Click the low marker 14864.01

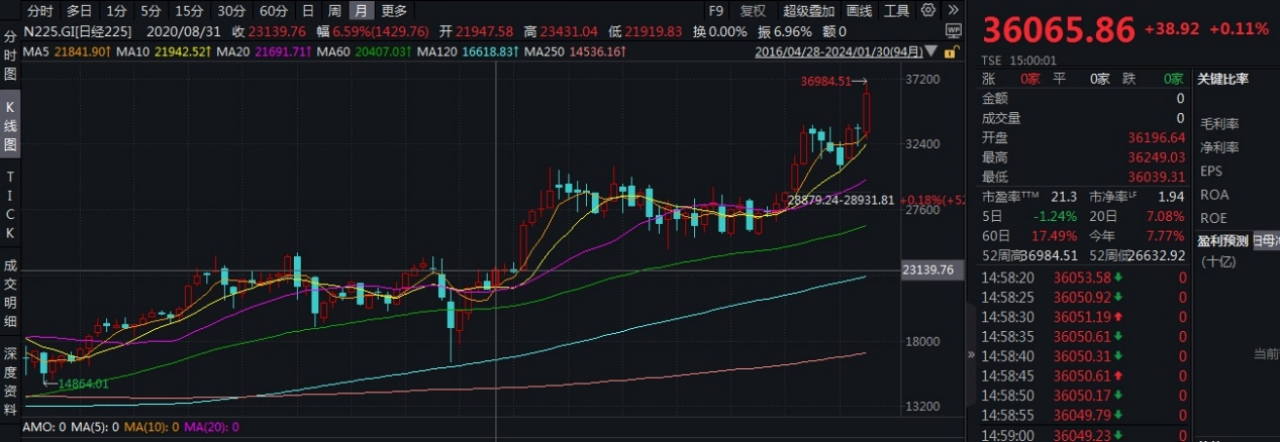[83, 383]
